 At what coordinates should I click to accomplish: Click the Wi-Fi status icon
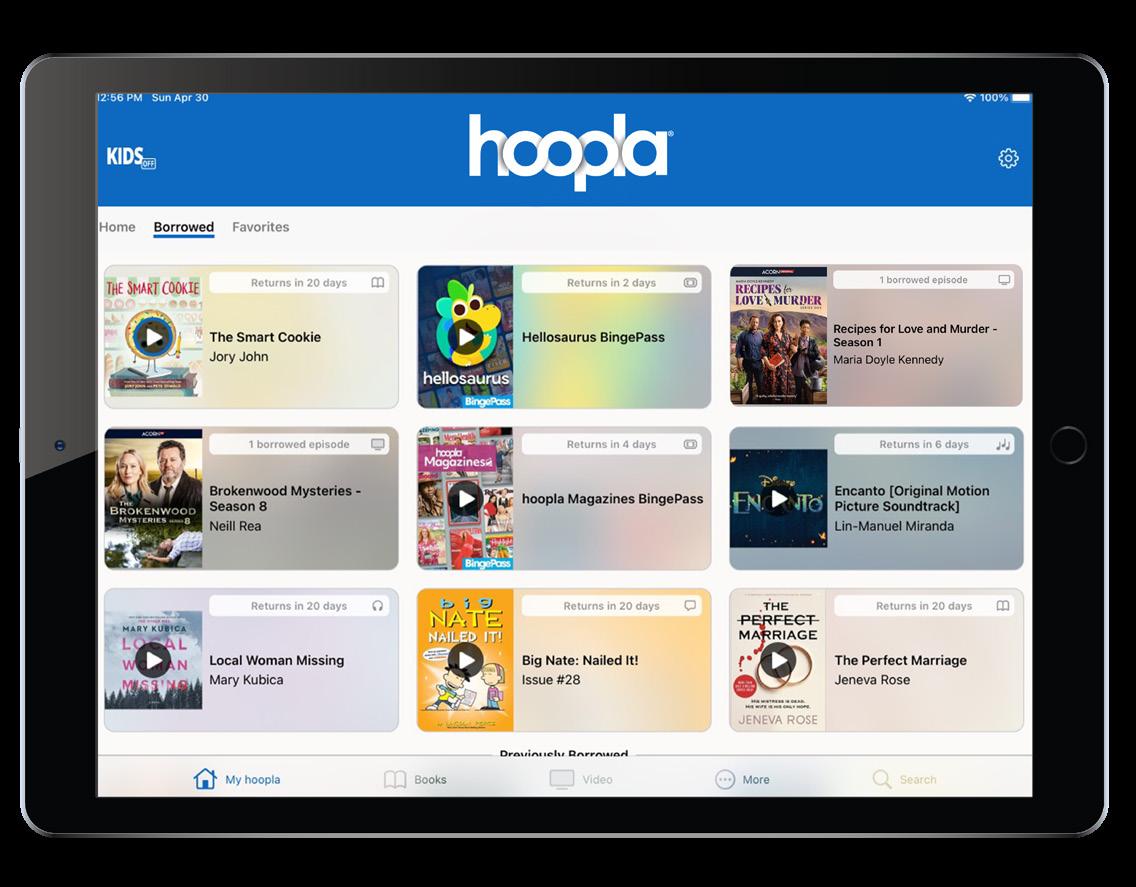969,98
